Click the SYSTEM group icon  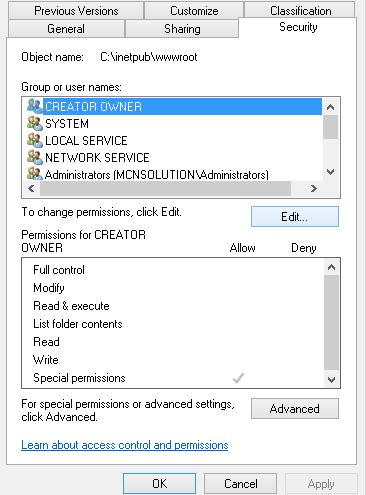(x=35, y=123)
